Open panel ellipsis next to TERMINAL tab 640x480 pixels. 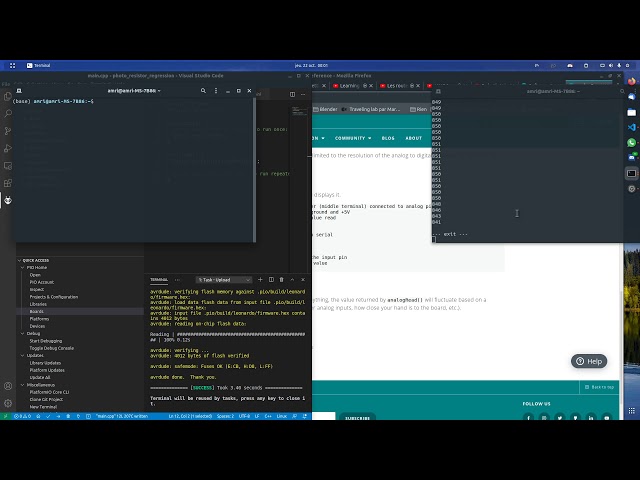(x=178, y=280)
